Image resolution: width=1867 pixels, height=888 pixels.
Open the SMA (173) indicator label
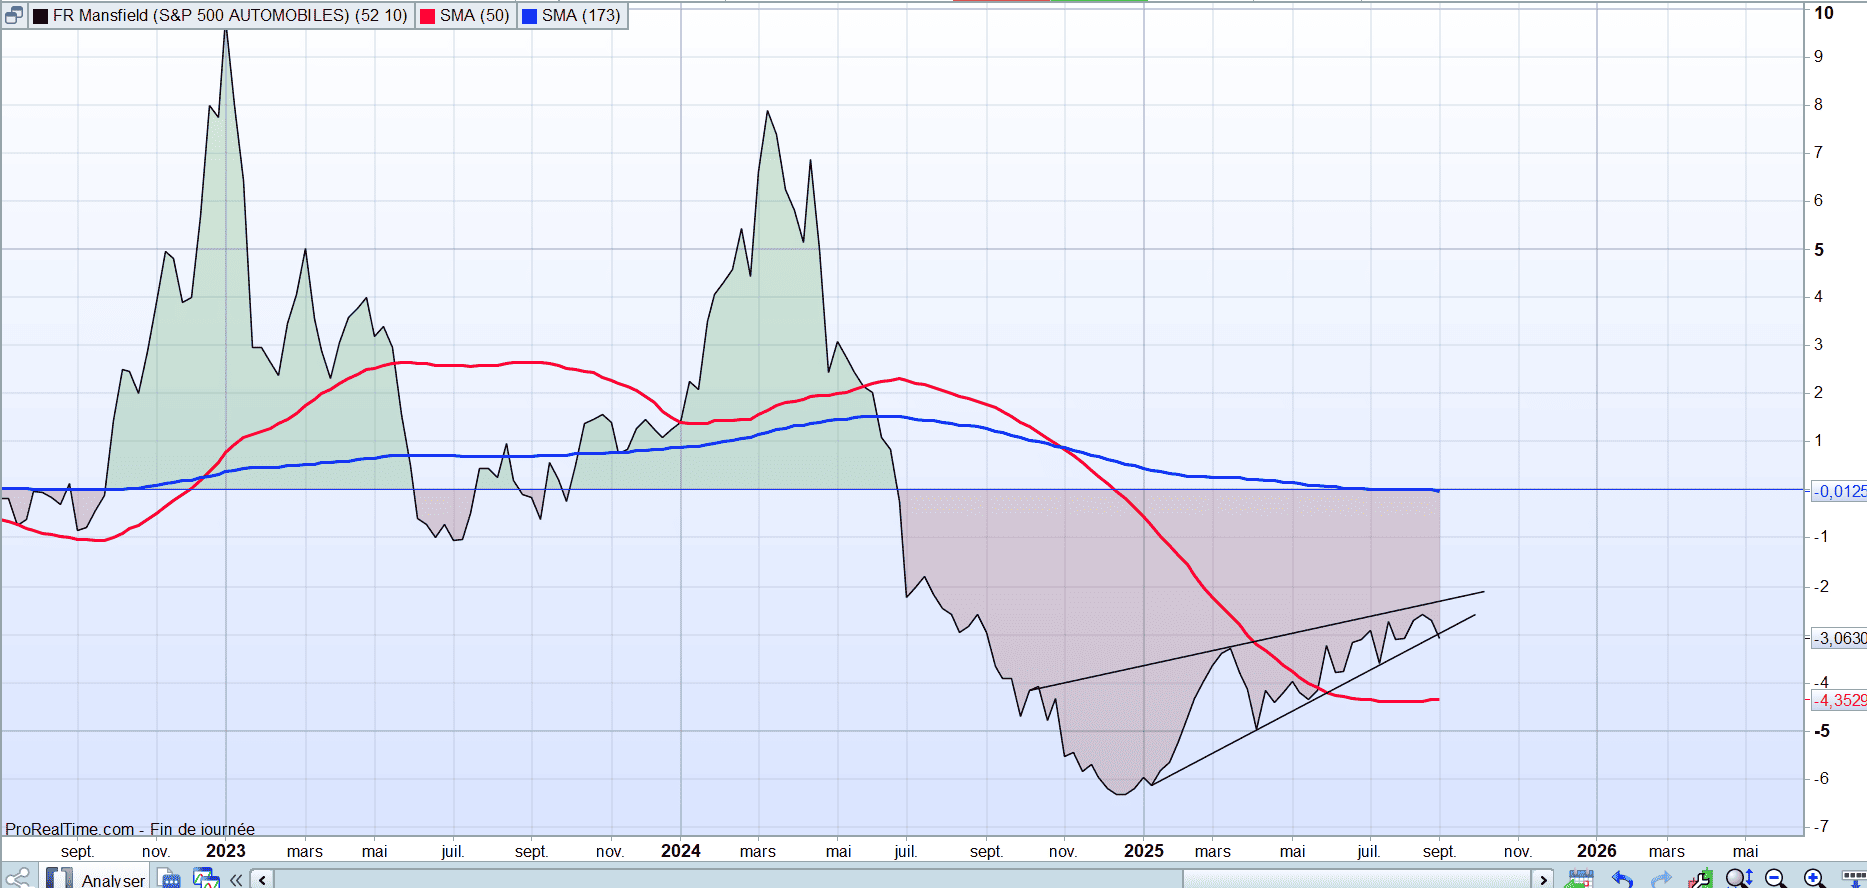point(581,16)
